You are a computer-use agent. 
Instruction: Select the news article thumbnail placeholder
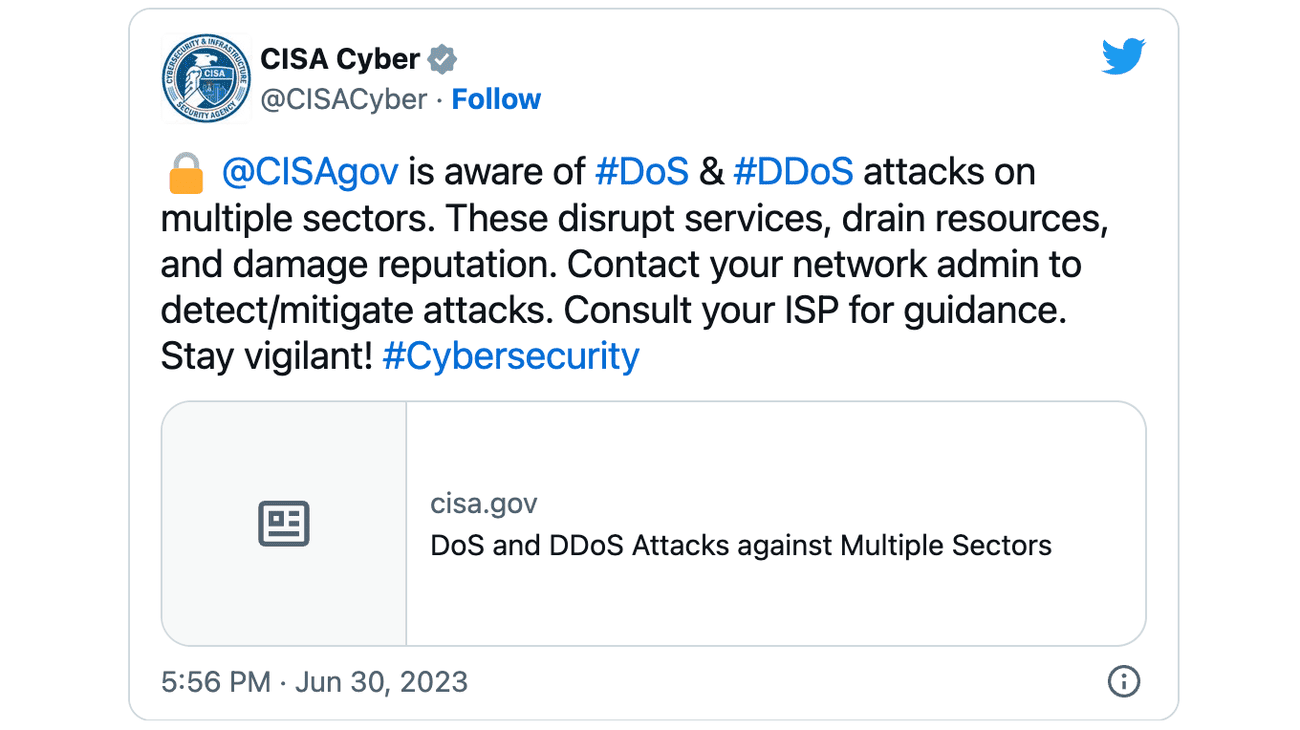click(283, 522)
